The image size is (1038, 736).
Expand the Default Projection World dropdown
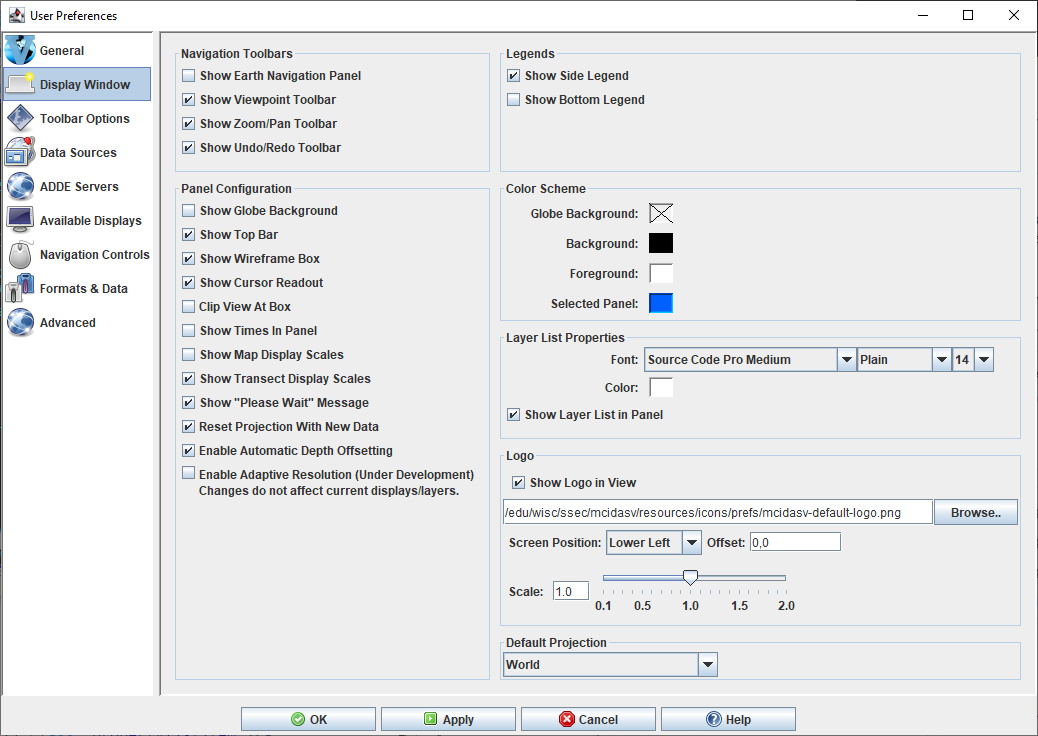point(707,665)
